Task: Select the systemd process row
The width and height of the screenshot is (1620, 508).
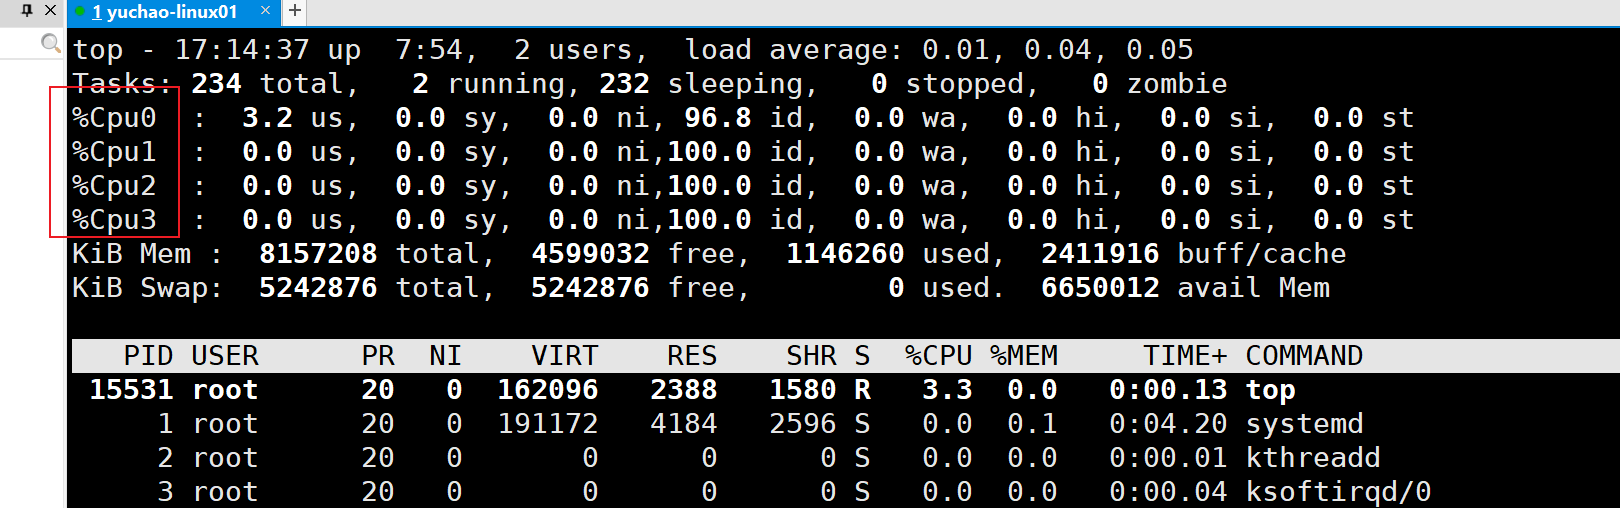Action: 1304,424
